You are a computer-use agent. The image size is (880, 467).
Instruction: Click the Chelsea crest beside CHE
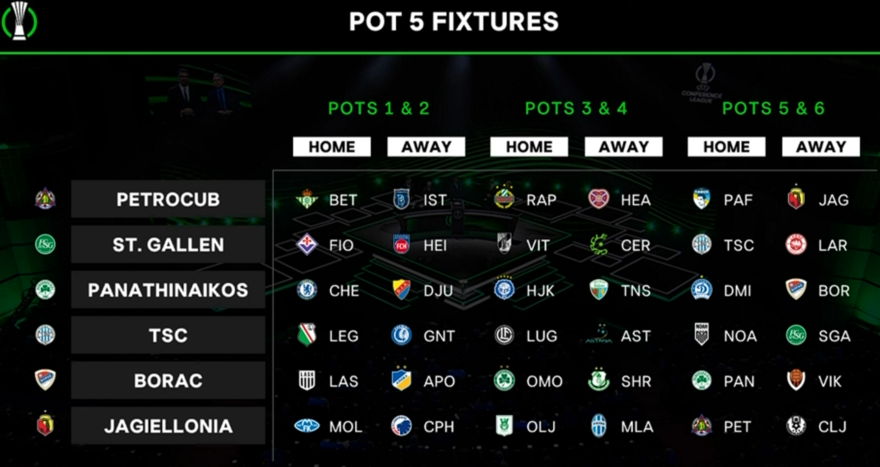coord(307,290)
